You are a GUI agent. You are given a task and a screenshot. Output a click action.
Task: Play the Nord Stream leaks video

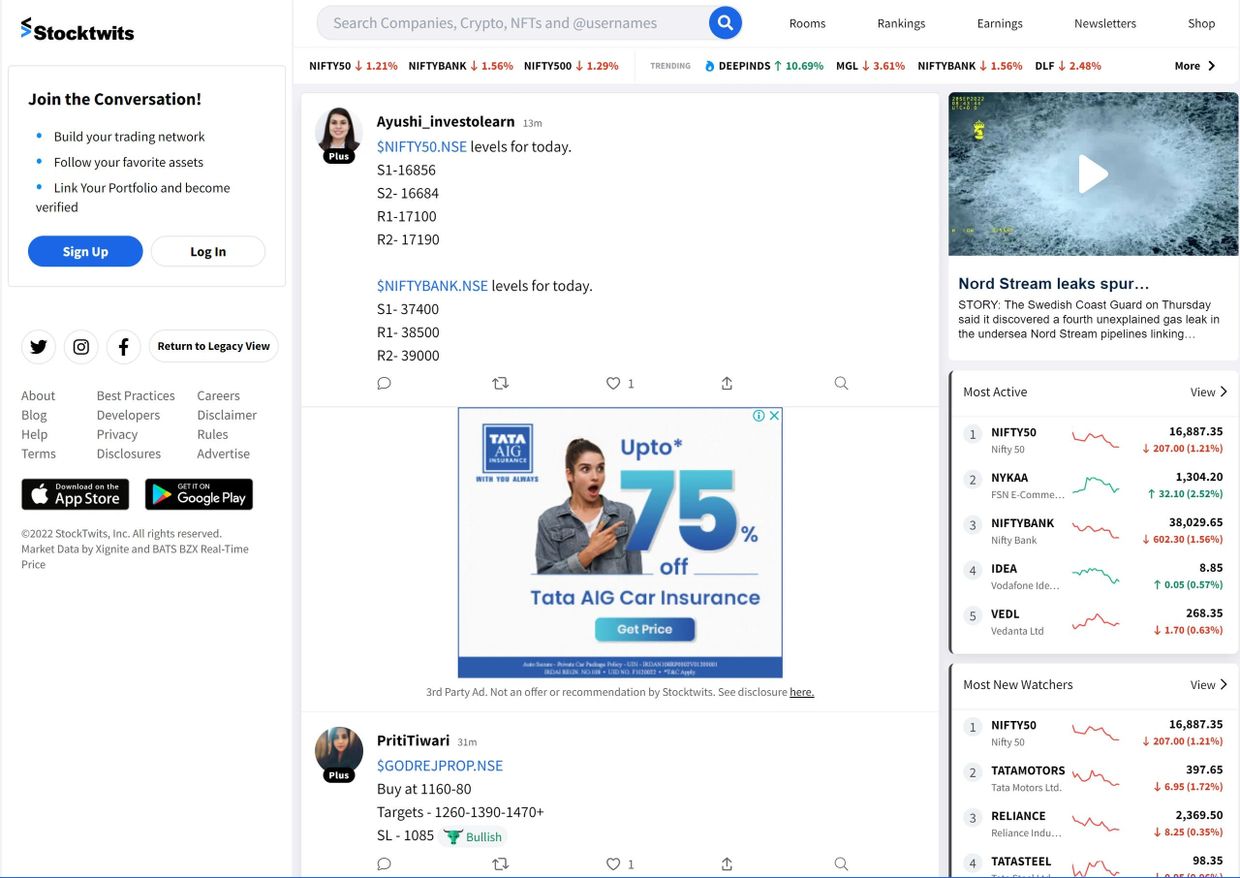point(1093,174)
